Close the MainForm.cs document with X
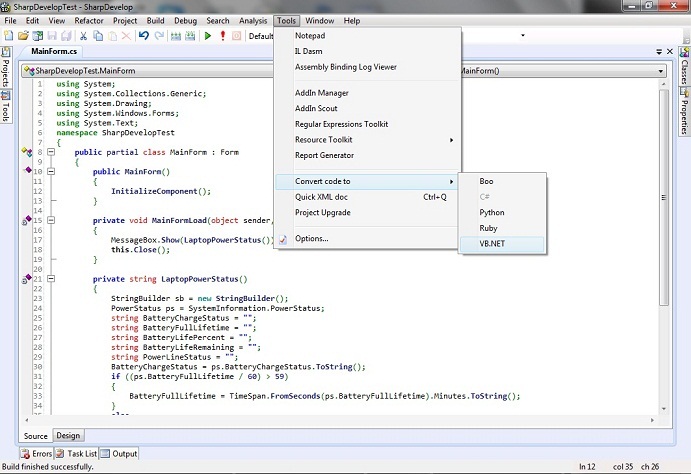The width and height of the screenshot is (691, 474). [x=670, y=52]
